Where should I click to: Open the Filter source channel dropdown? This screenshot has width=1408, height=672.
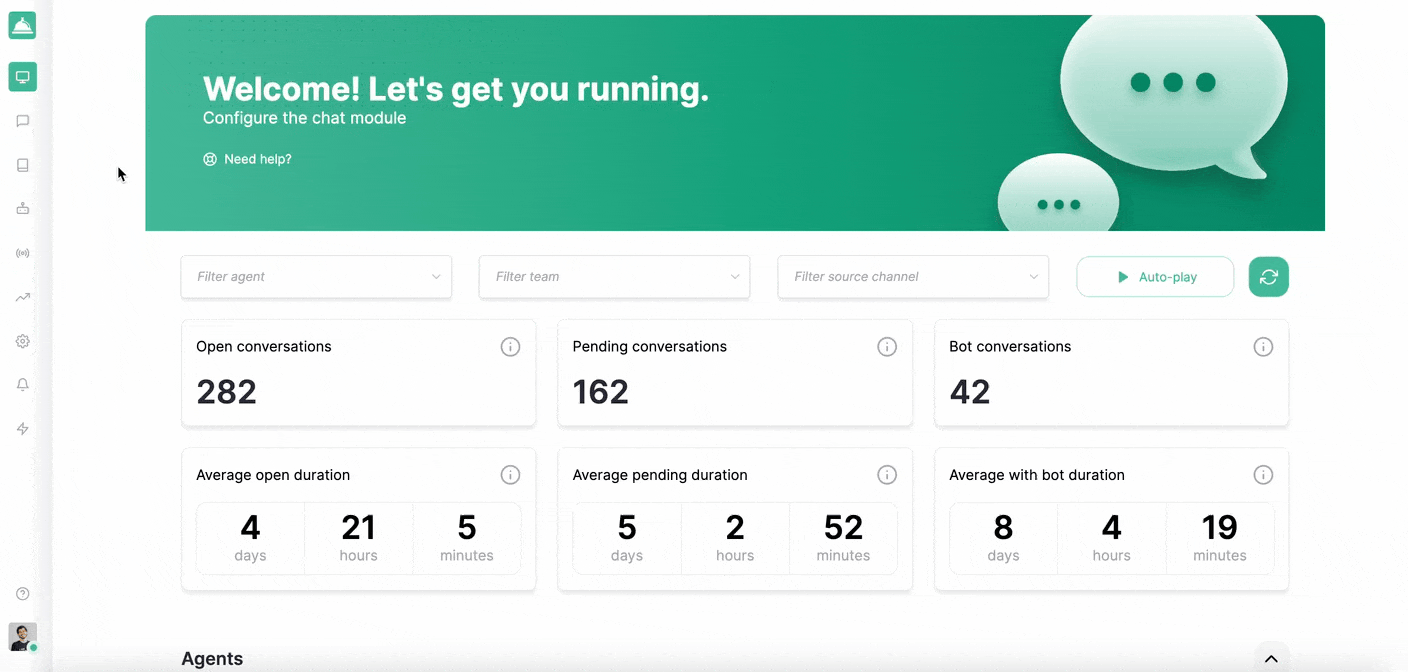click(x=913, y=277)
